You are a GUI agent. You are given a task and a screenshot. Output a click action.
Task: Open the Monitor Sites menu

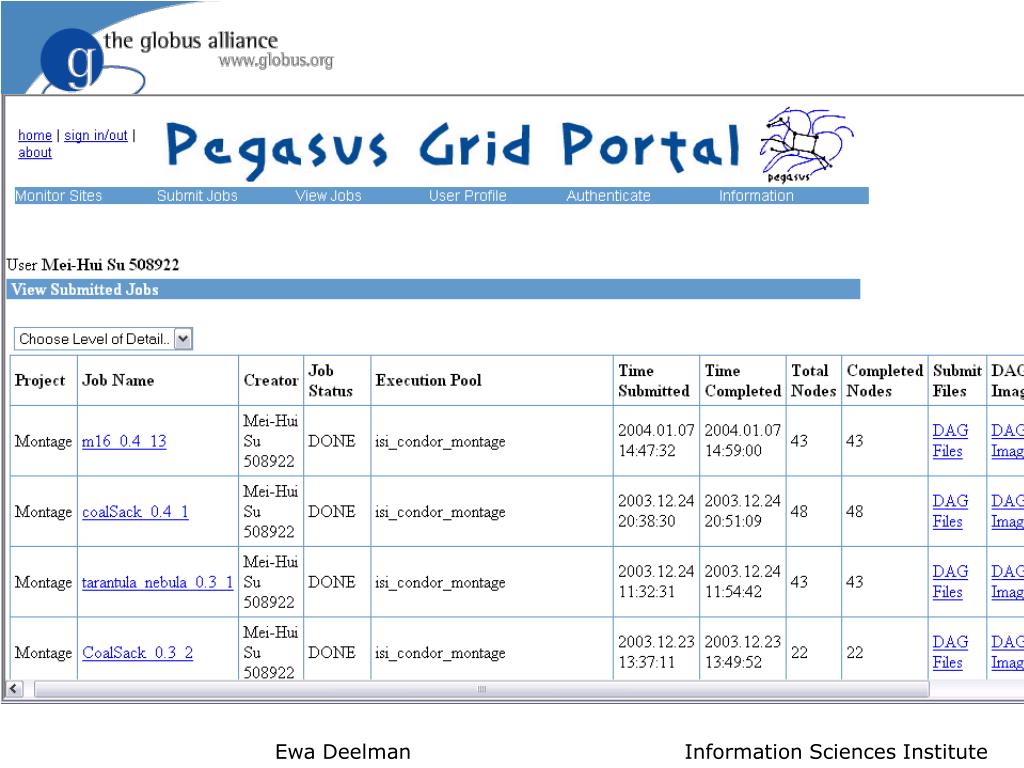58,195
